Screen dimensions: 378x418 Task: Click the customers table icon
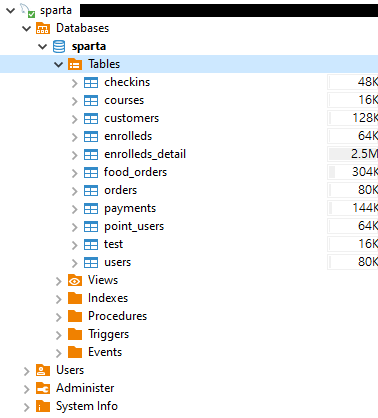coord(91,118)
